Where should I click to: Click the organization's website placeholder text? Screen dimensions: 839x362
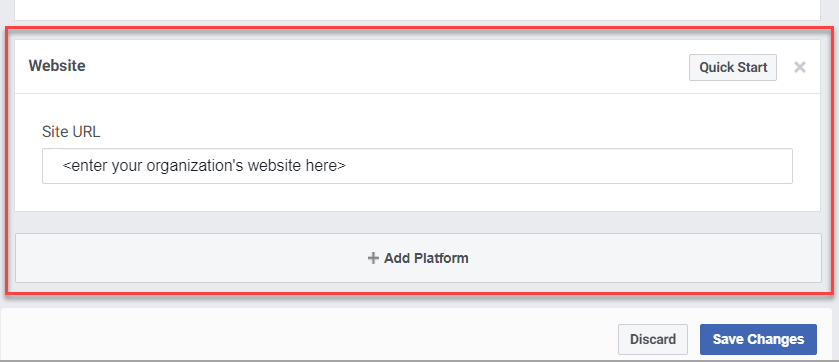204,166
